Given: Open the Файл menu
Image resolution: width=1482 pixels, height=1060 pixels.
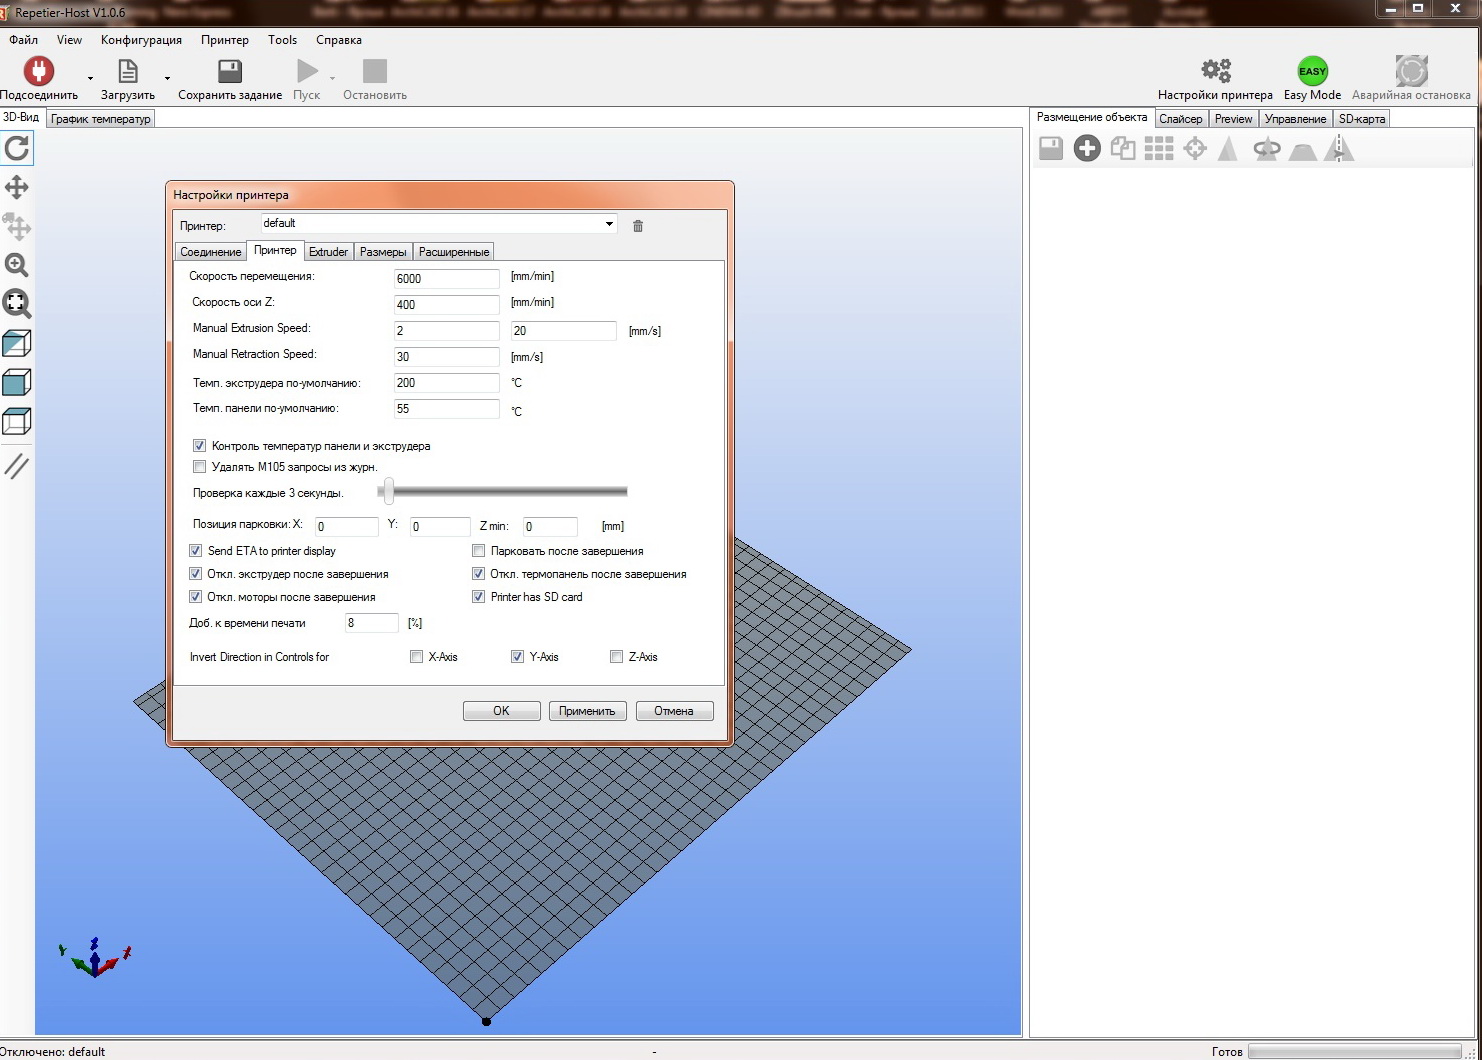Looking at the screenshot, I should pyautogui.click(x=23, y=40).
